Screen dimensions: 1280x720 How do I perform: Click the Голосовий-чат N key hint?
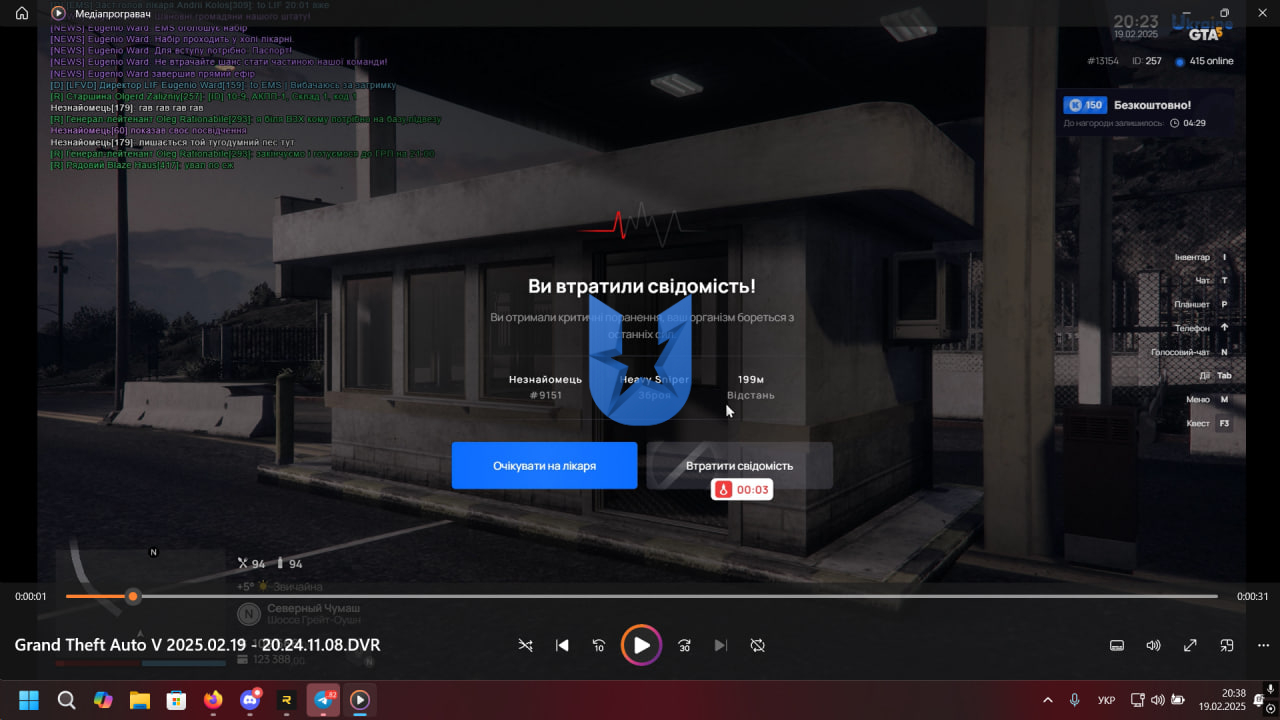[x=1192, y=352]
